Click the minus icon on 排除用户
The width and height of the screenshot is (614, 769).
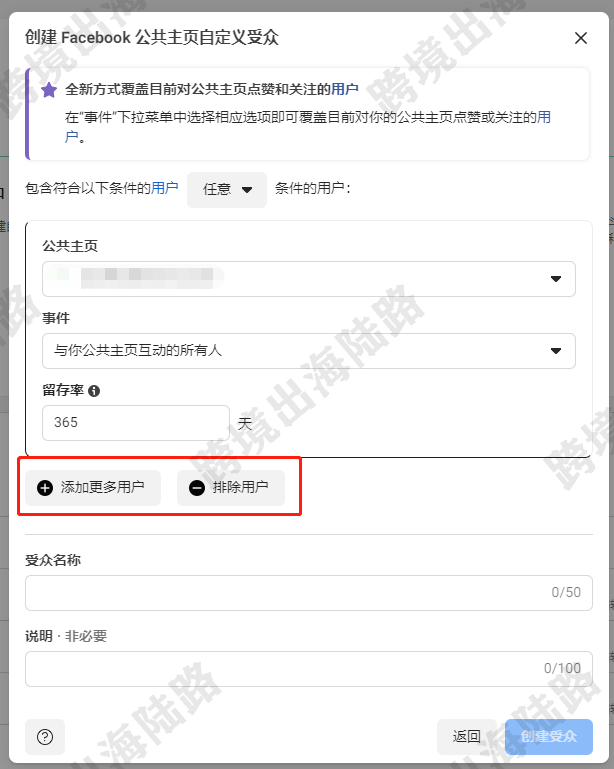(x=197, y=488)
